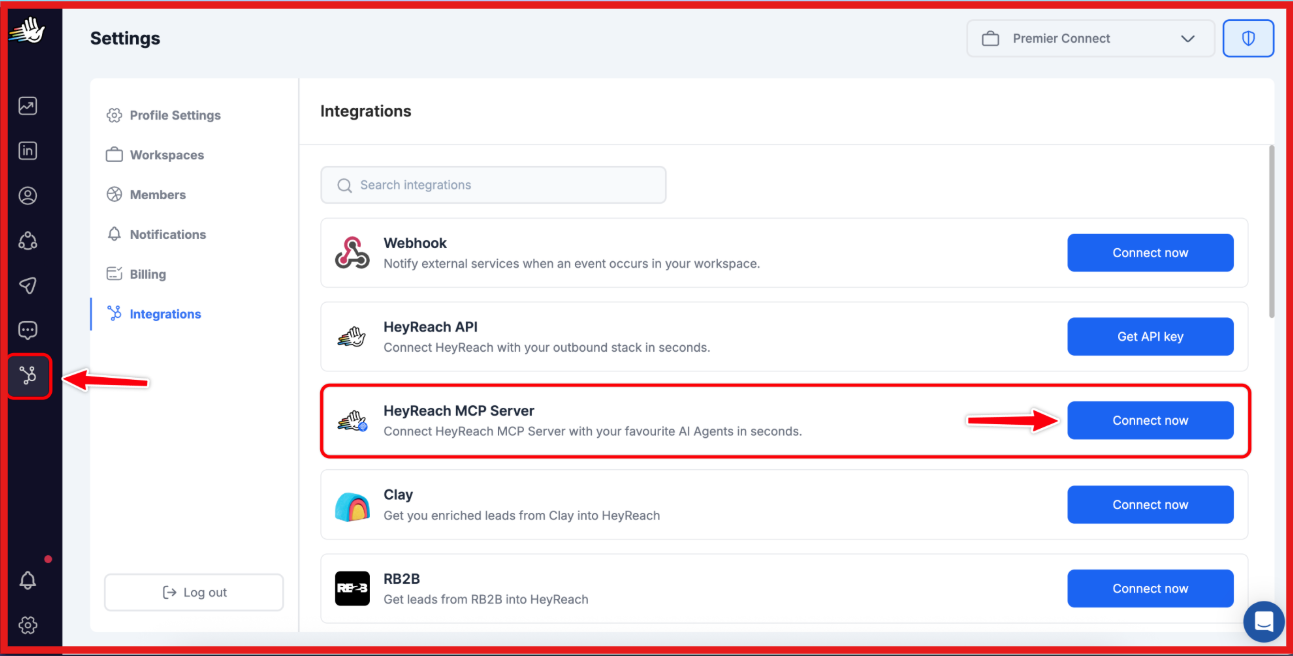
Task: Open Billing settings section
Action: [x=136, y=274]
